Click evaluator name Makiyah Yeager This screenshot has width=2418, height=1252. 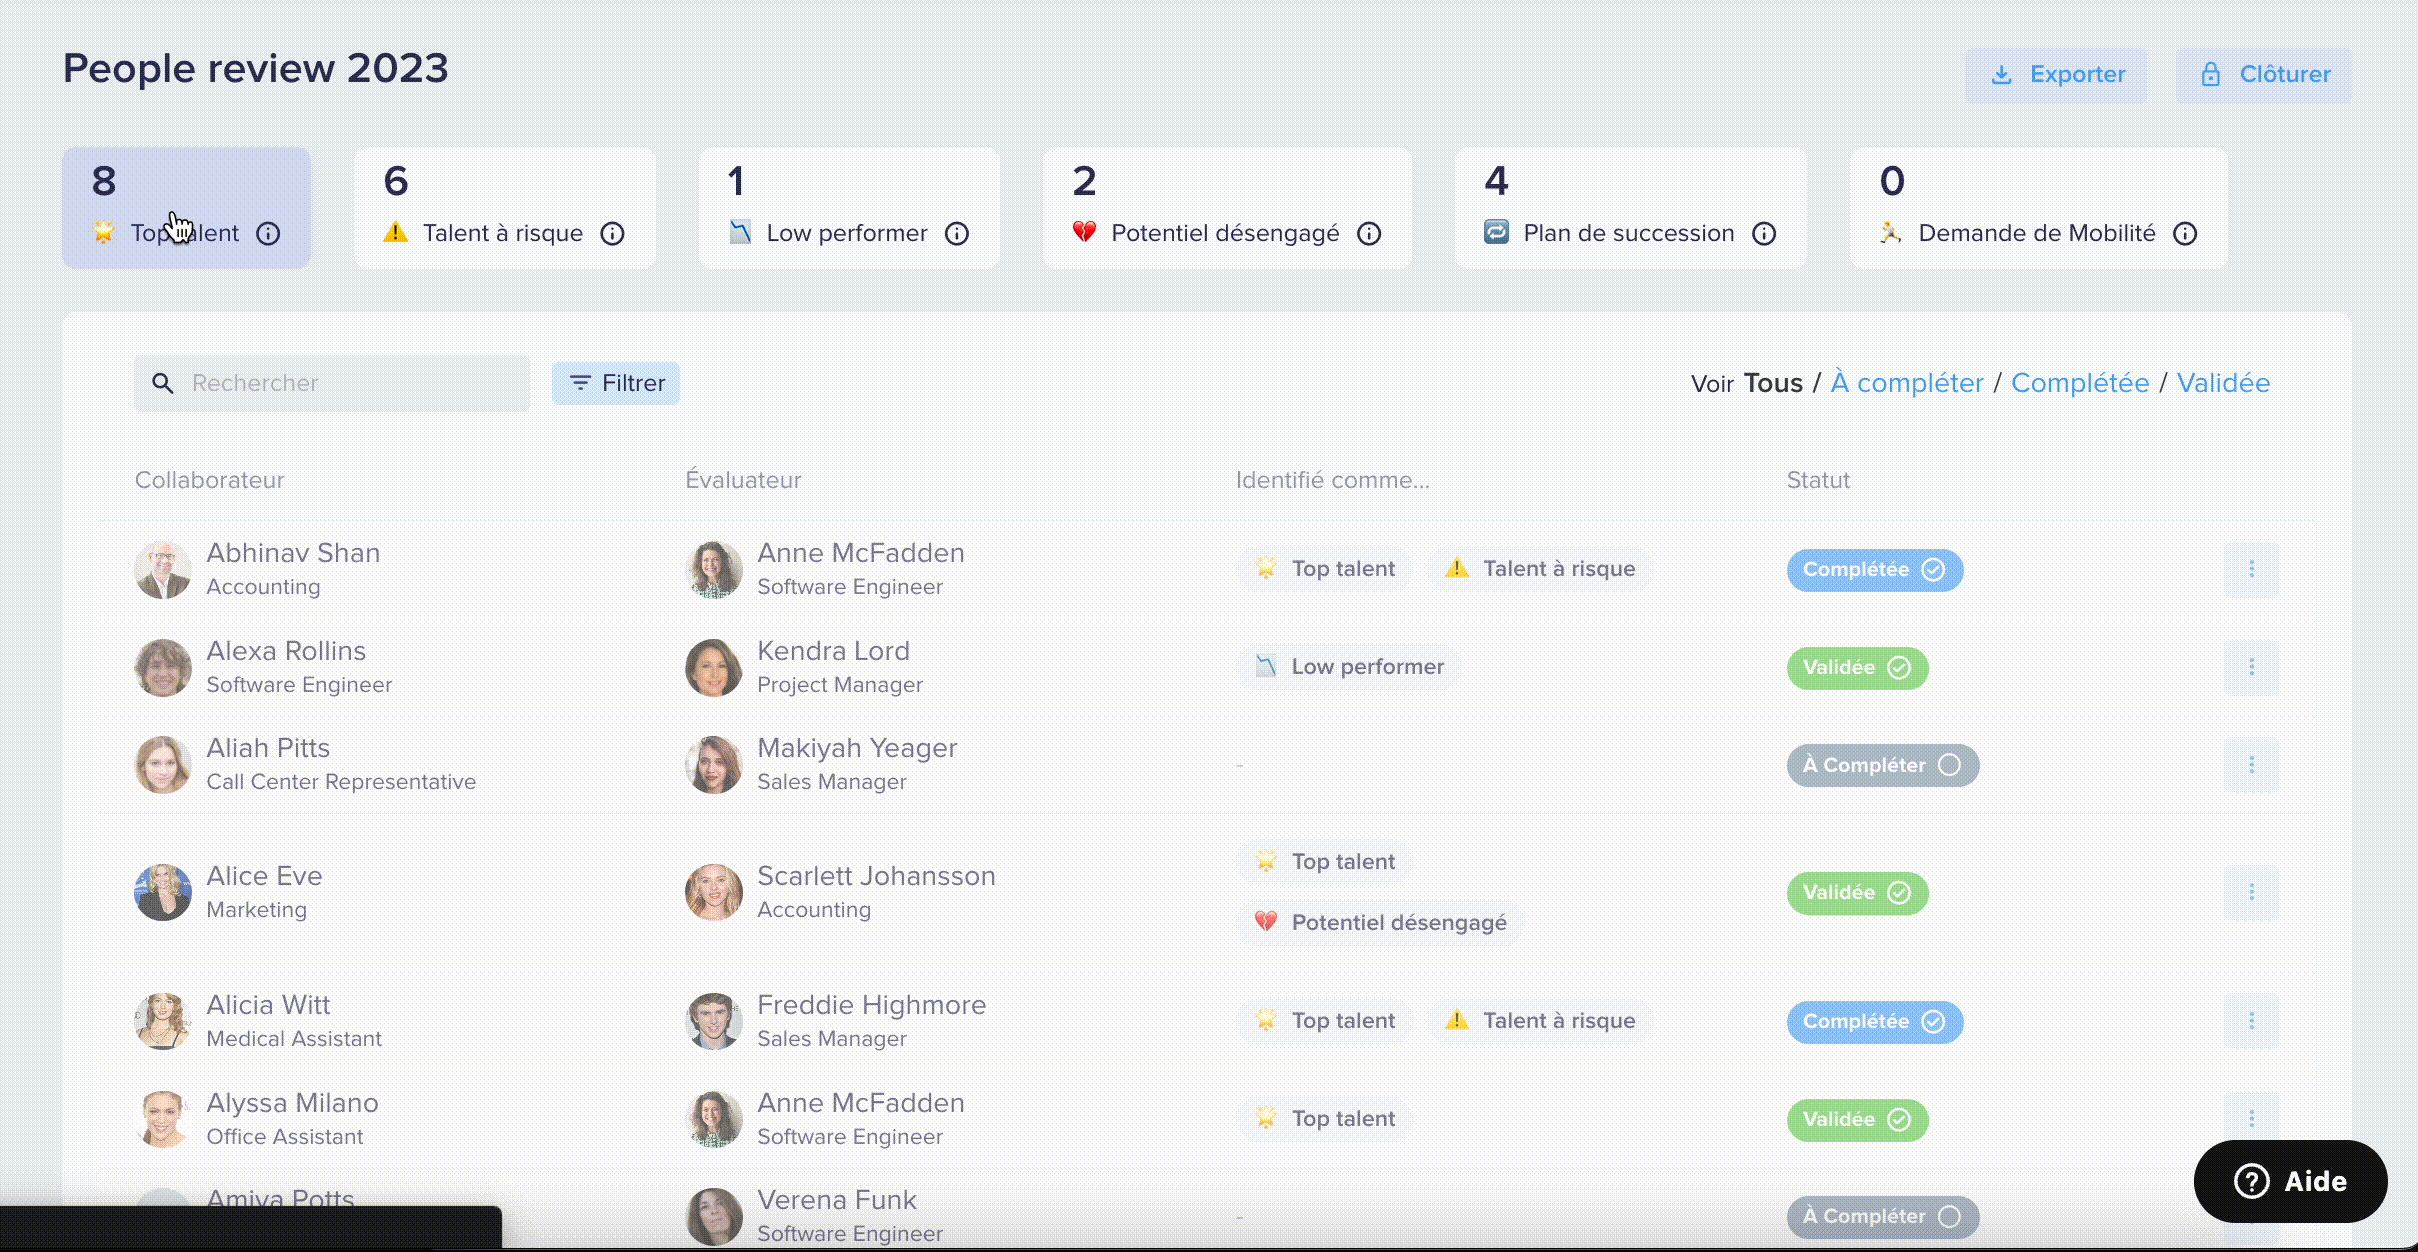coord(857,748)
